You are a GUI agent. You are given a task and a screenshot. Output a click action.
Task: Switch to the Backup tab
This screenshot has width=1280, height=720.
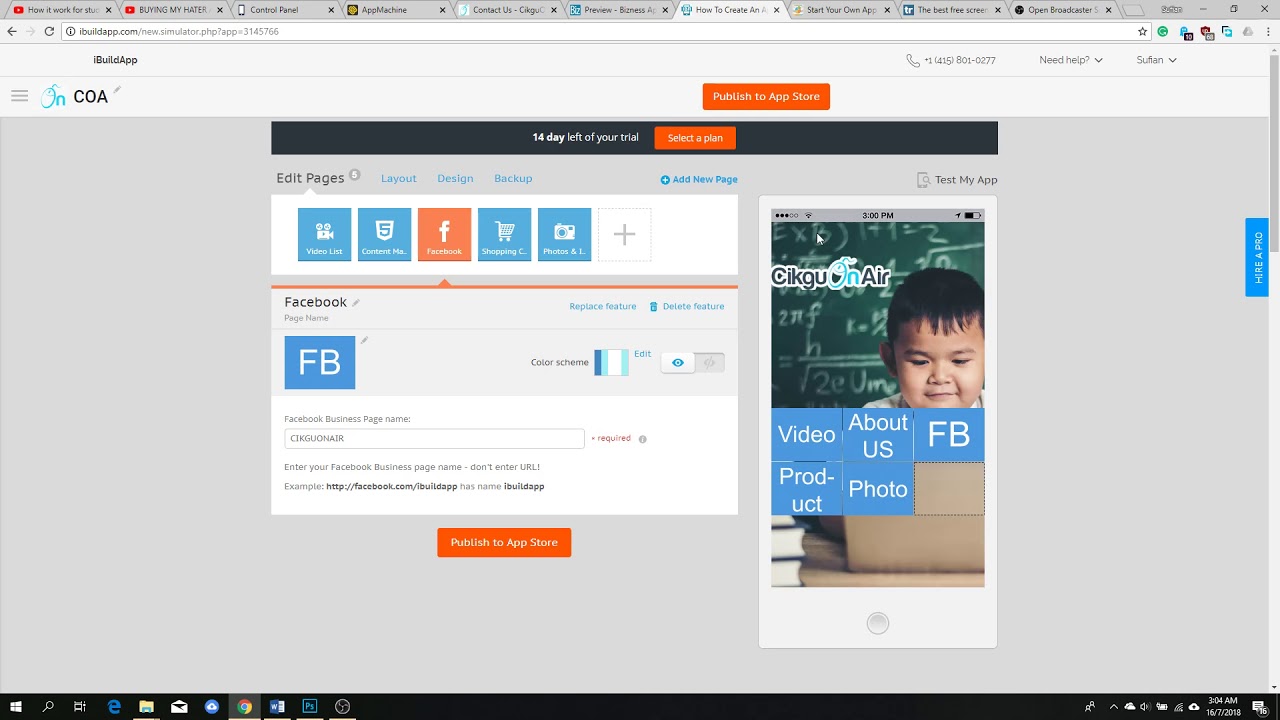513,178
